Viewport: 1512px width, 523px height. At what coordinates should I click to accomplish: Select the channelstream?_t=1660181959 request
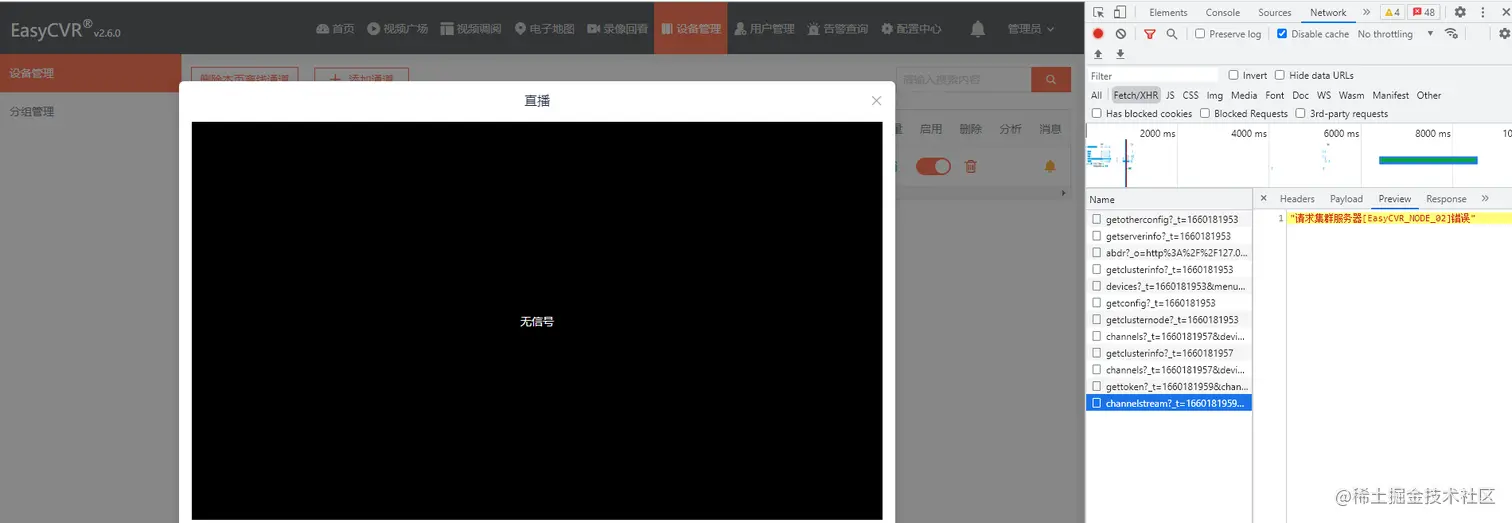(1169, 403)
